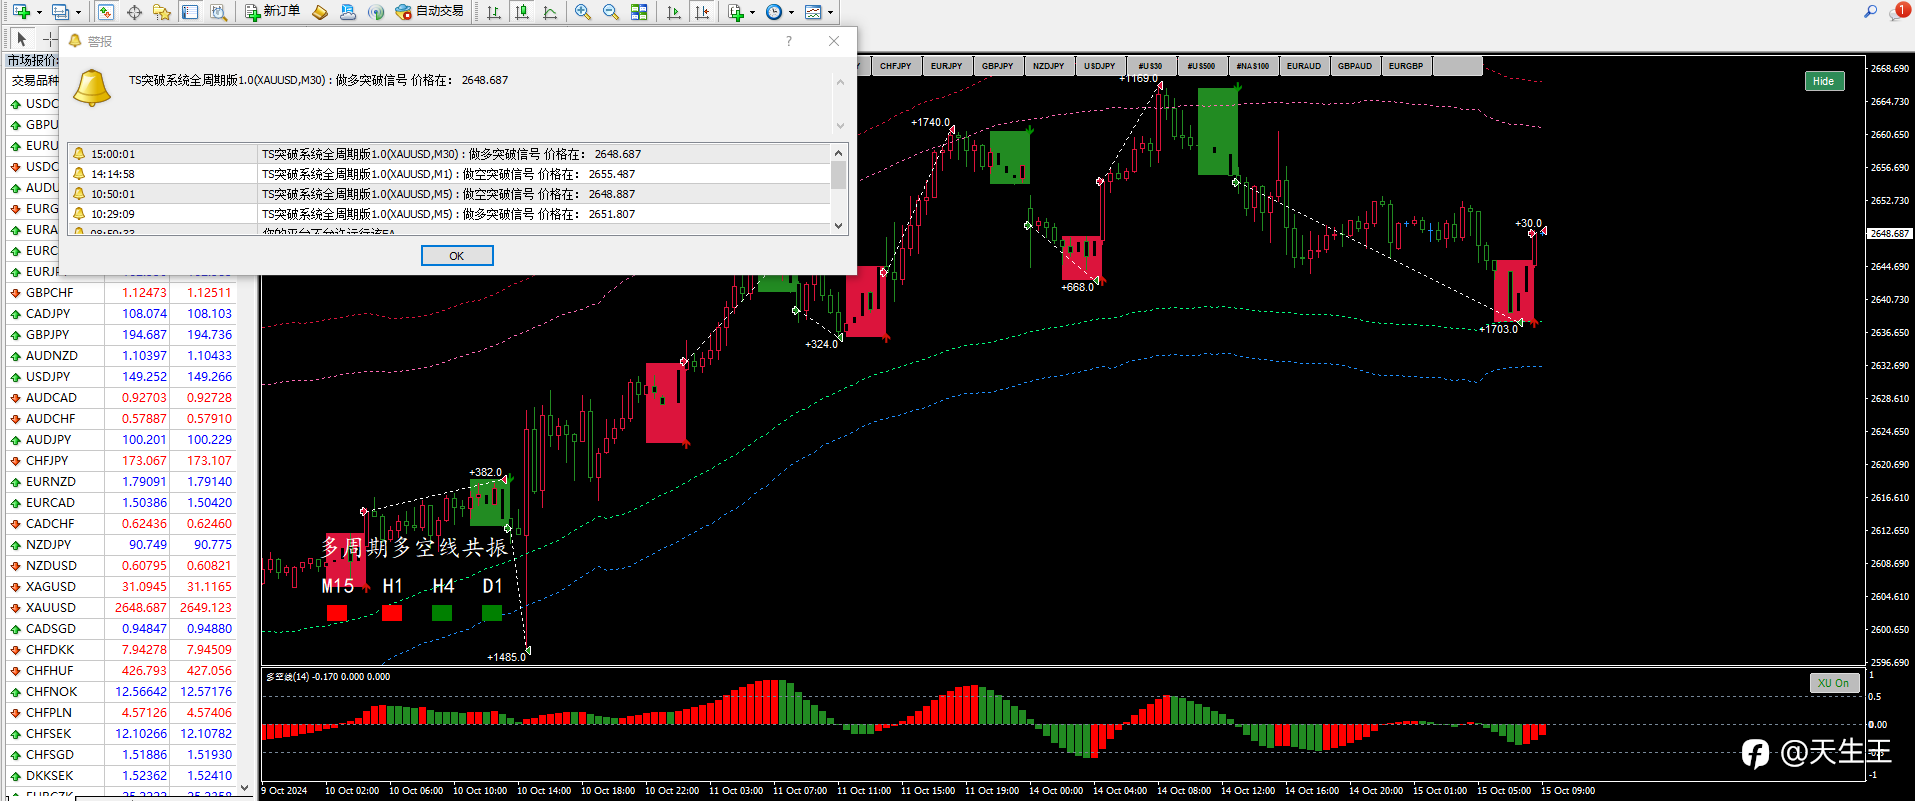Click the alert list scroll down arrow
1915x801 pixels.
coord(839,226)
